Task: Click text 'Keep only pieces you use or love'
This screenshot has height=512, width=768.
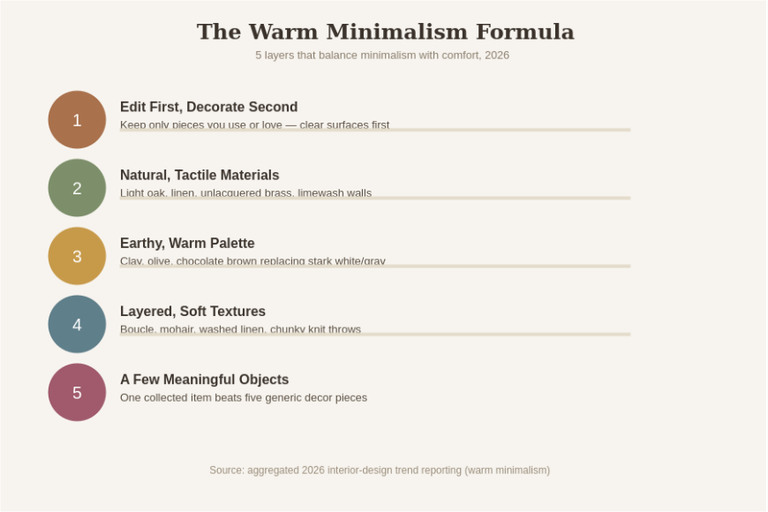Action: click(201, 124)
